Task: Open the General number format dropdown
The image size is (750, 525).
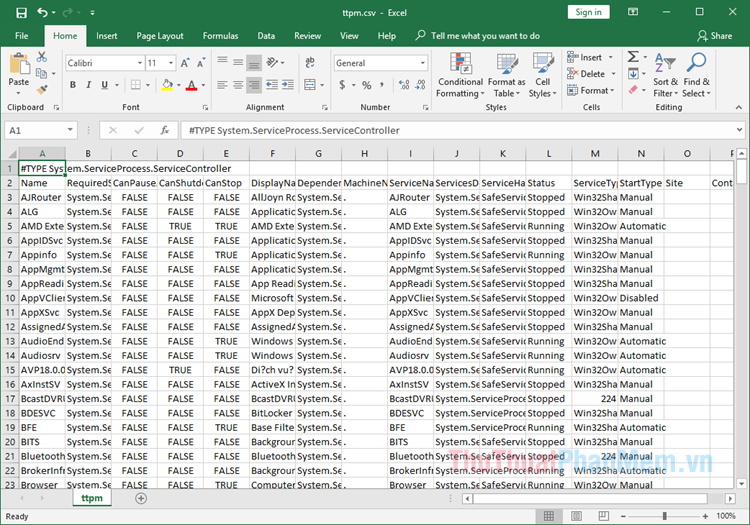Action: [423, 63]
